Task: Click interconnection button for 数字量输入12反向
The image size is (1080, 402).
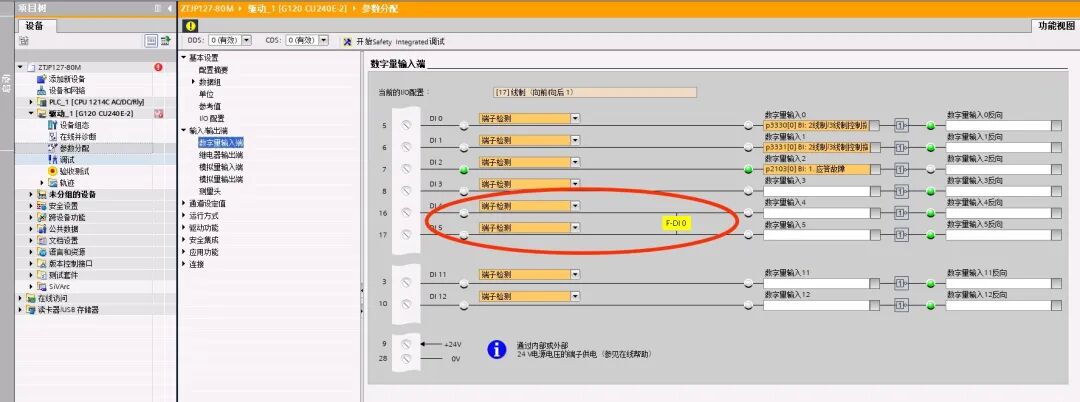Action: click(1057, 305)
